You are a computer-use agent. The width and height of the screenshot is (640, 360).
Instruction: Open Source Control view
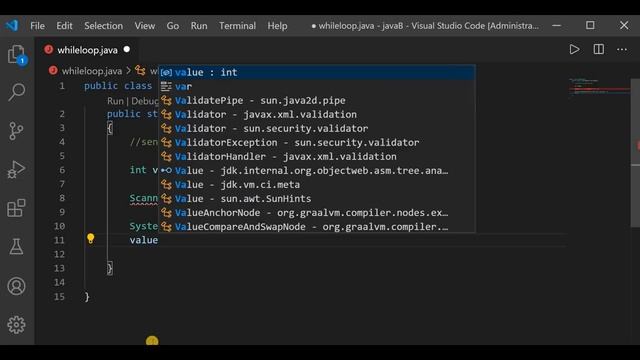[16, 131]
